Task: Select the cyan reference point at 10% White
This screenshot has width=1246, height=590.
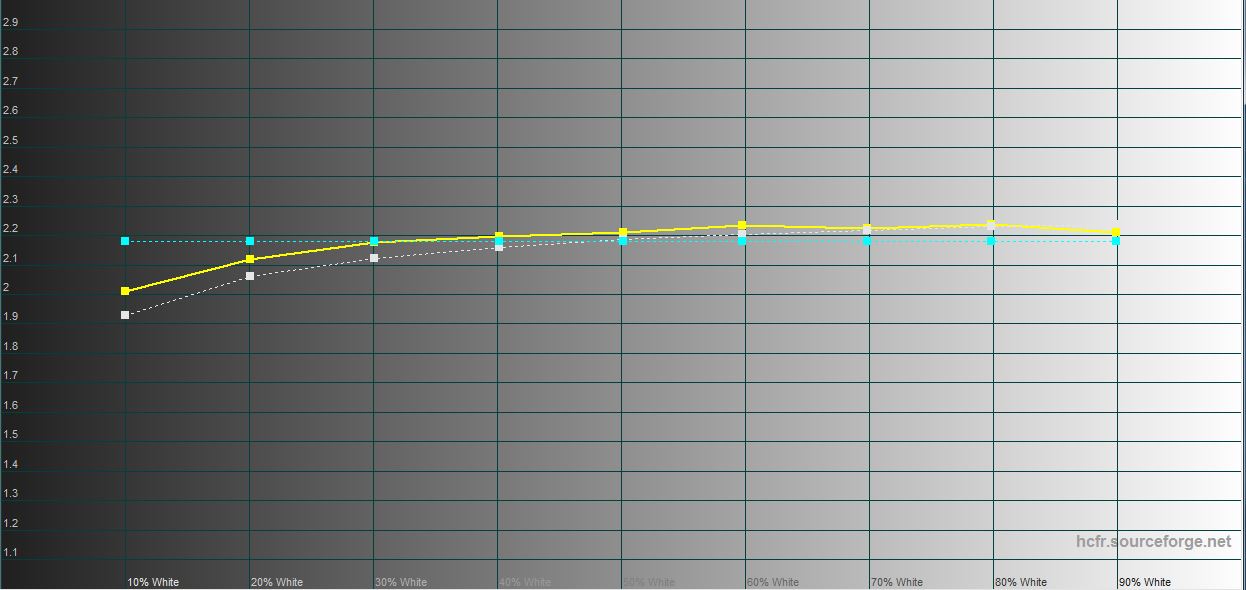Action: 125,241
